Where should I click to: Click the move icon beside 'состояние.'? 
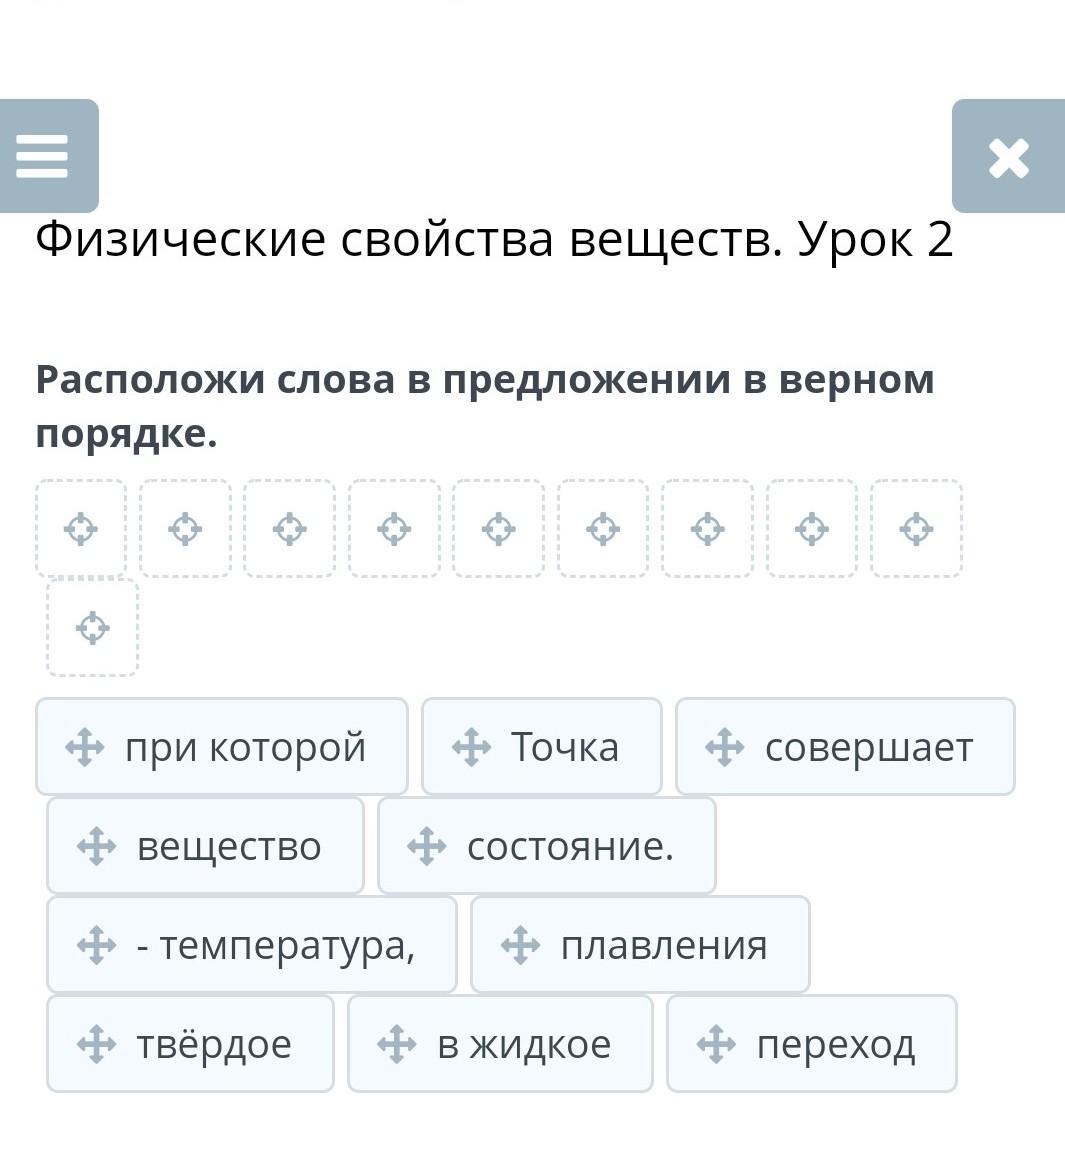(427, 846)
